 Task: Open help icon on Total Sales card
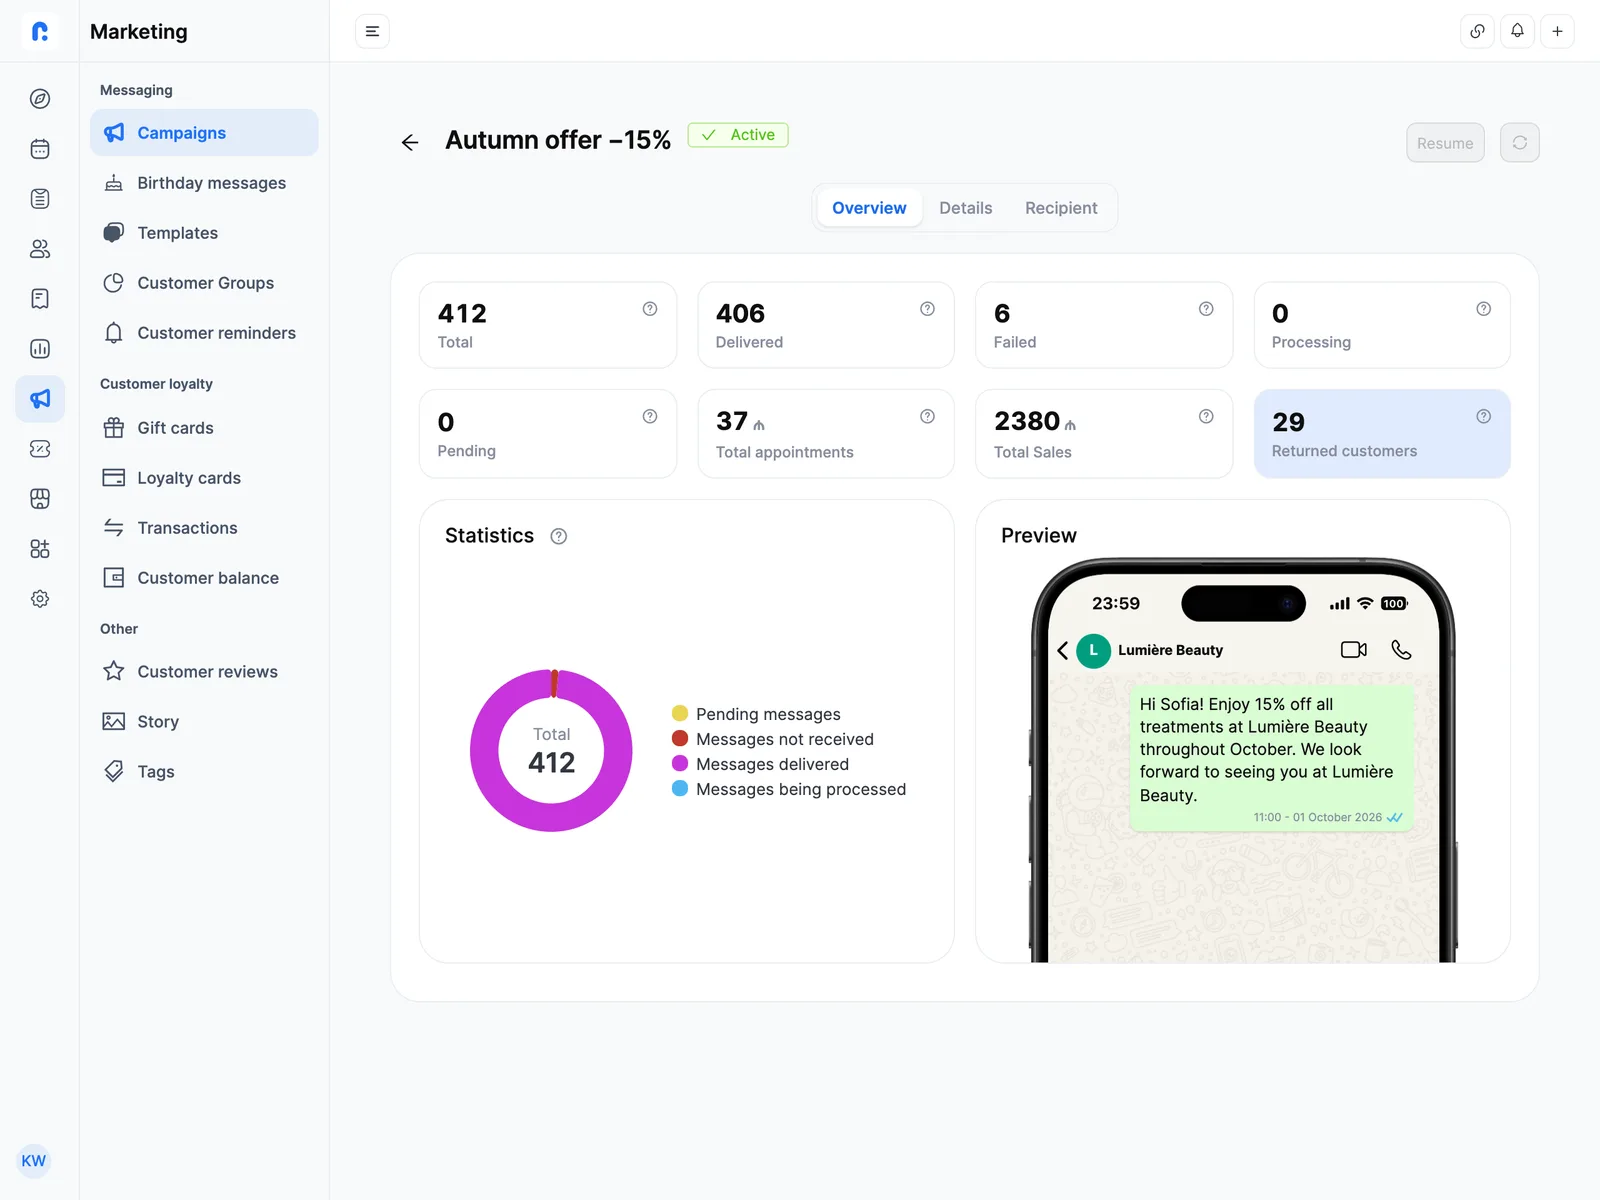click(1206, 416)
